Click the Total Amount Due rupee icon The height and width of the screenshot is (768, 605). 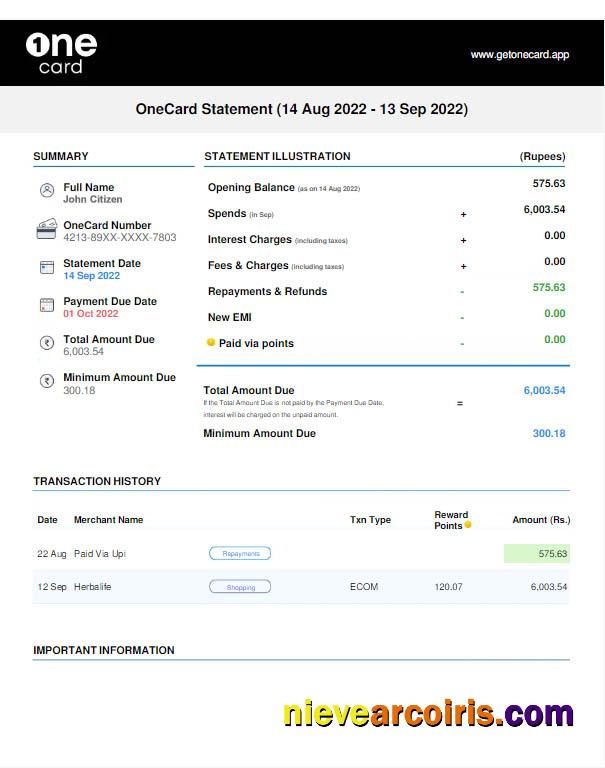tap(46, 343)
